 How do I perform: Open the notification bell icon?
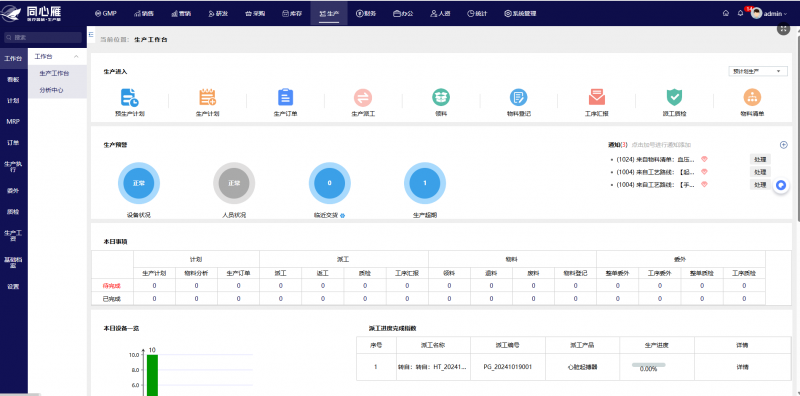[x=740, y=13]
